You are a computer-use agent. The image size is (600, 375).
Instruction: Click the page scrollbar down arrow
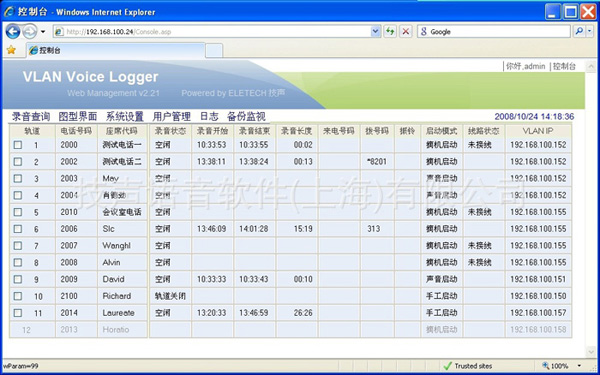[590, 351]
